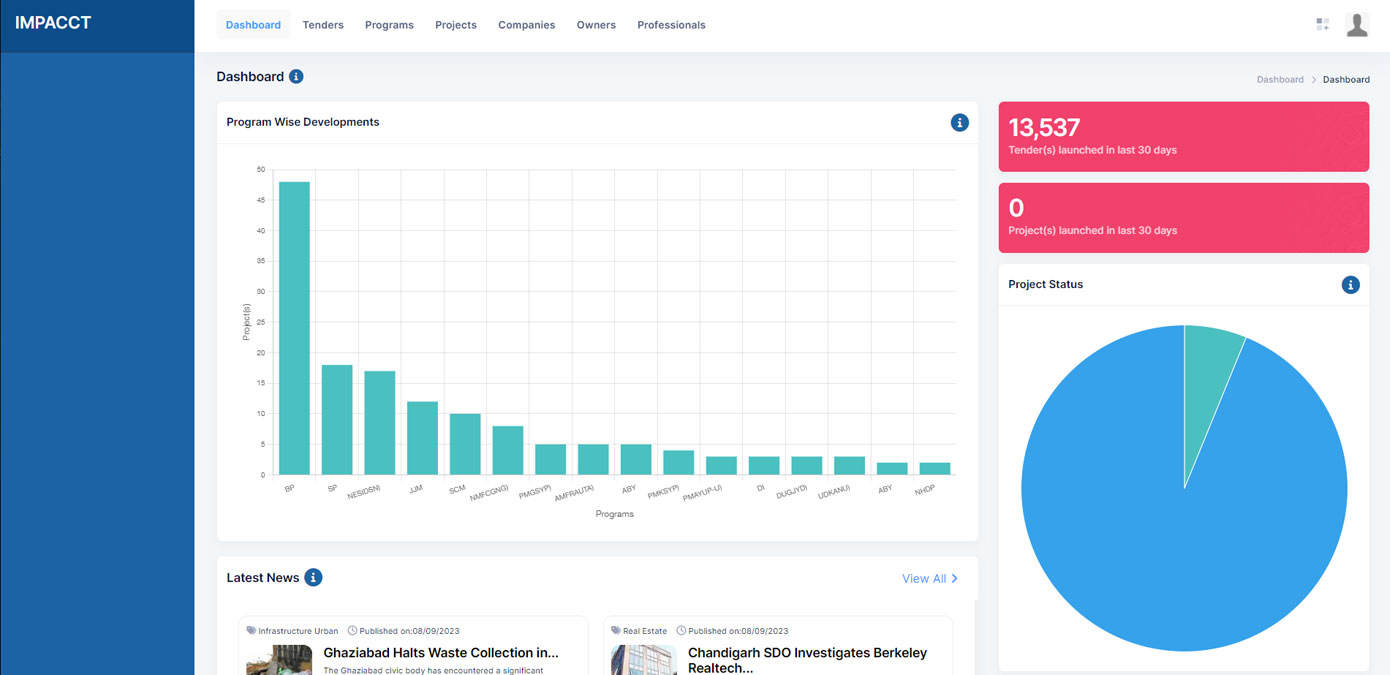Click Program Wise Developments info icon
Viewport: 1390px width, 675px height.
click(959, 122)
